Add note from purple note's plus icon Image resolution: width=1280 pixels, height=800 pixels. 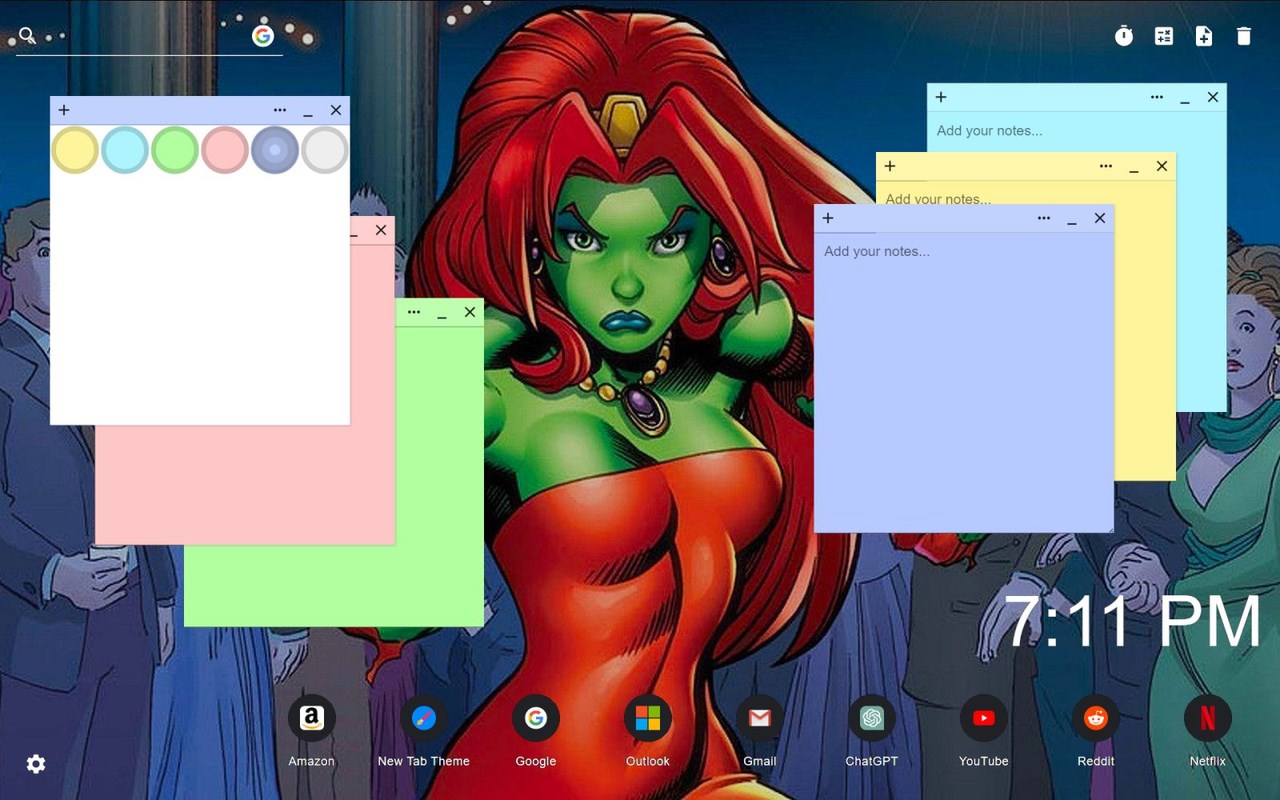click(x=828, y=218)
